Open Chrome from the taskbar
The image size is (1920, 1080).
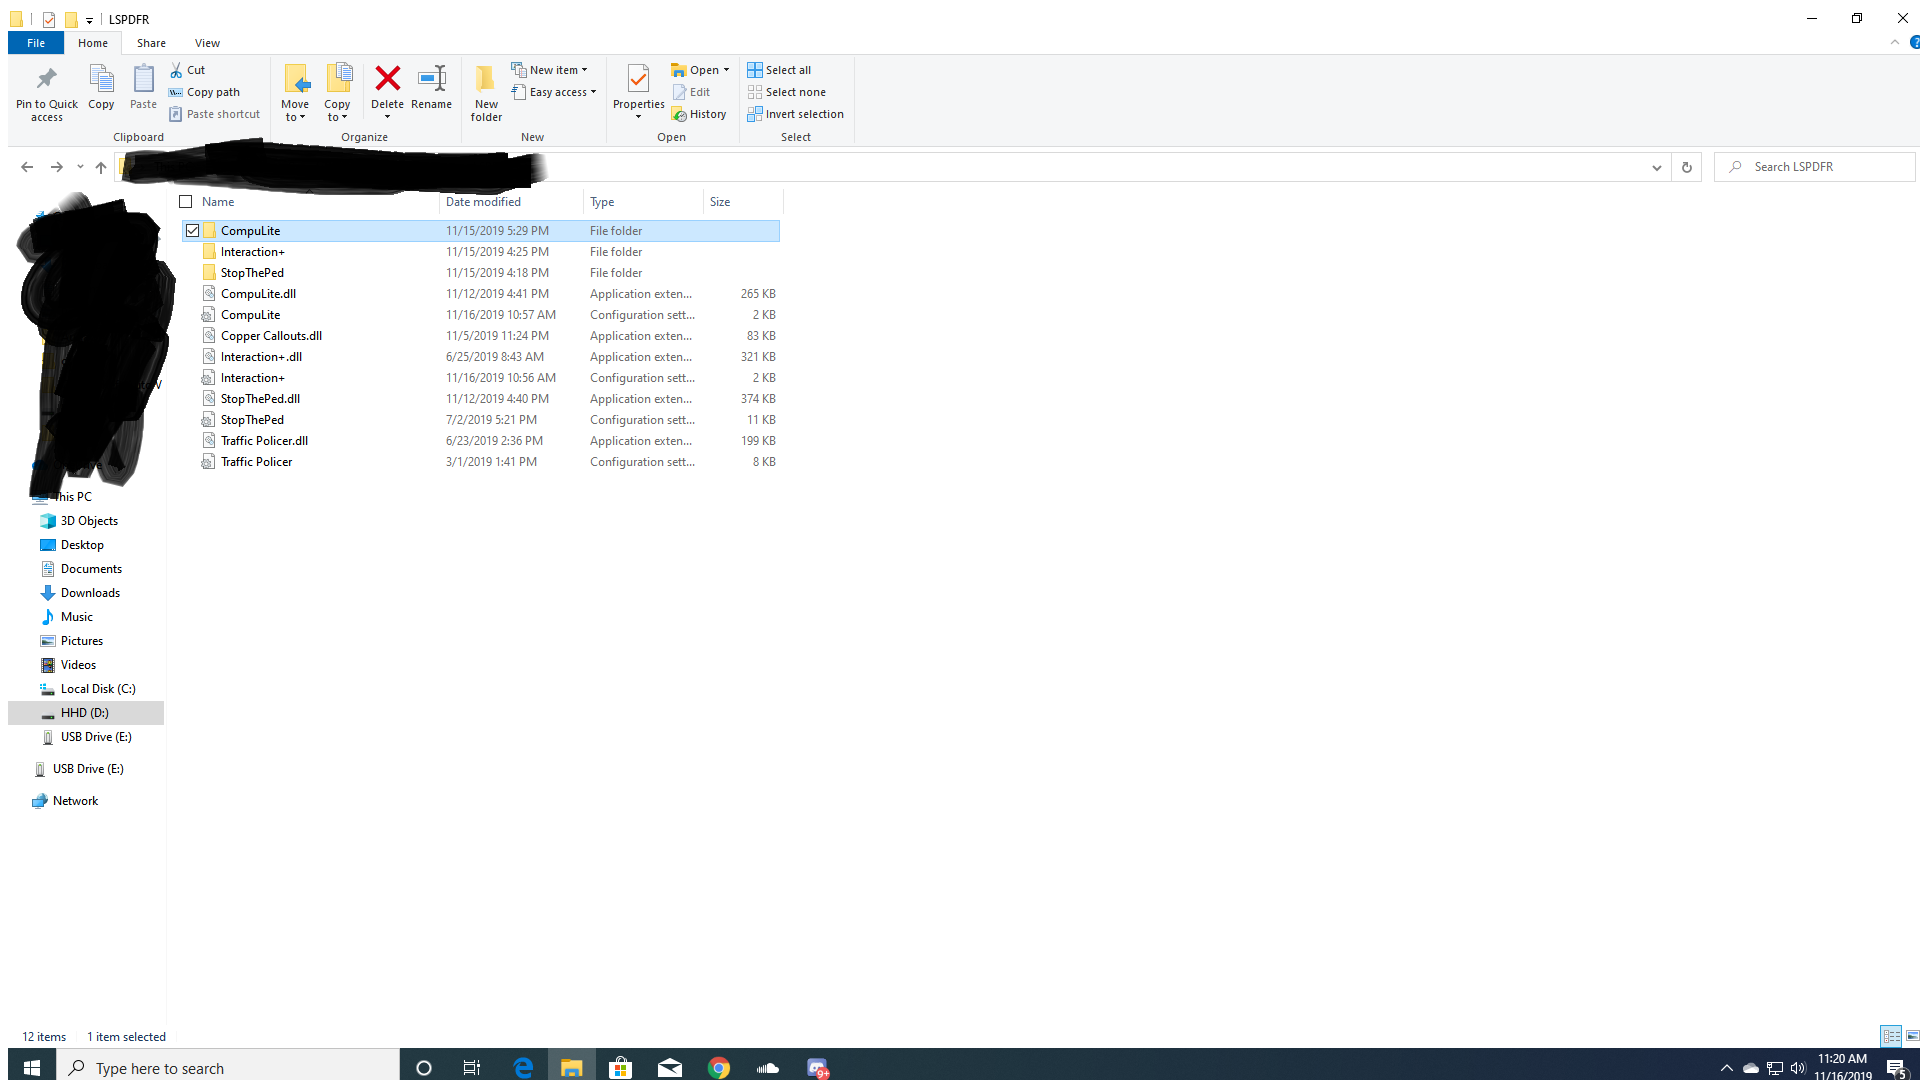[x=718, y=1068]
